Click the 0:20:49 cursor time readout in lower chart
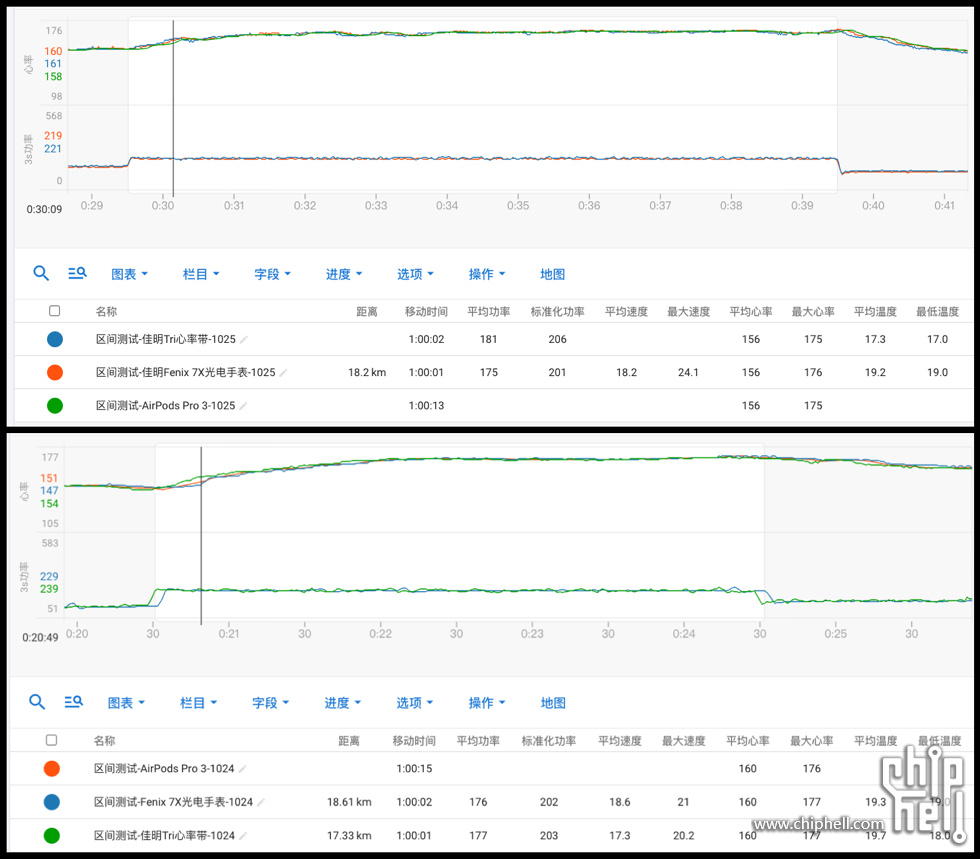 [x=41, y=638]
